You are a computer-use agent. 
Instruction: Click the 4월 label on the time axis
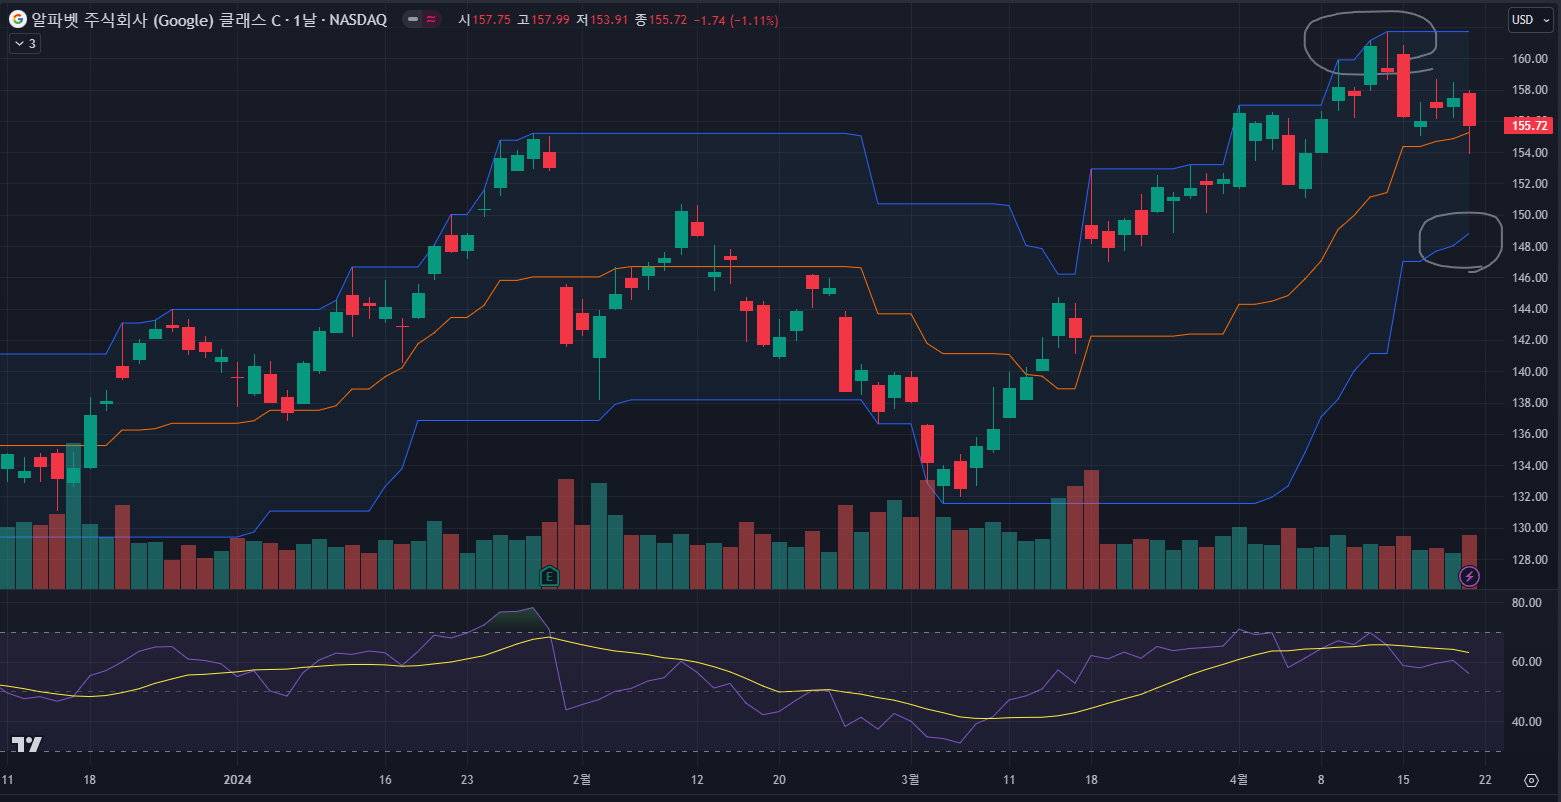coord(1239,779)
